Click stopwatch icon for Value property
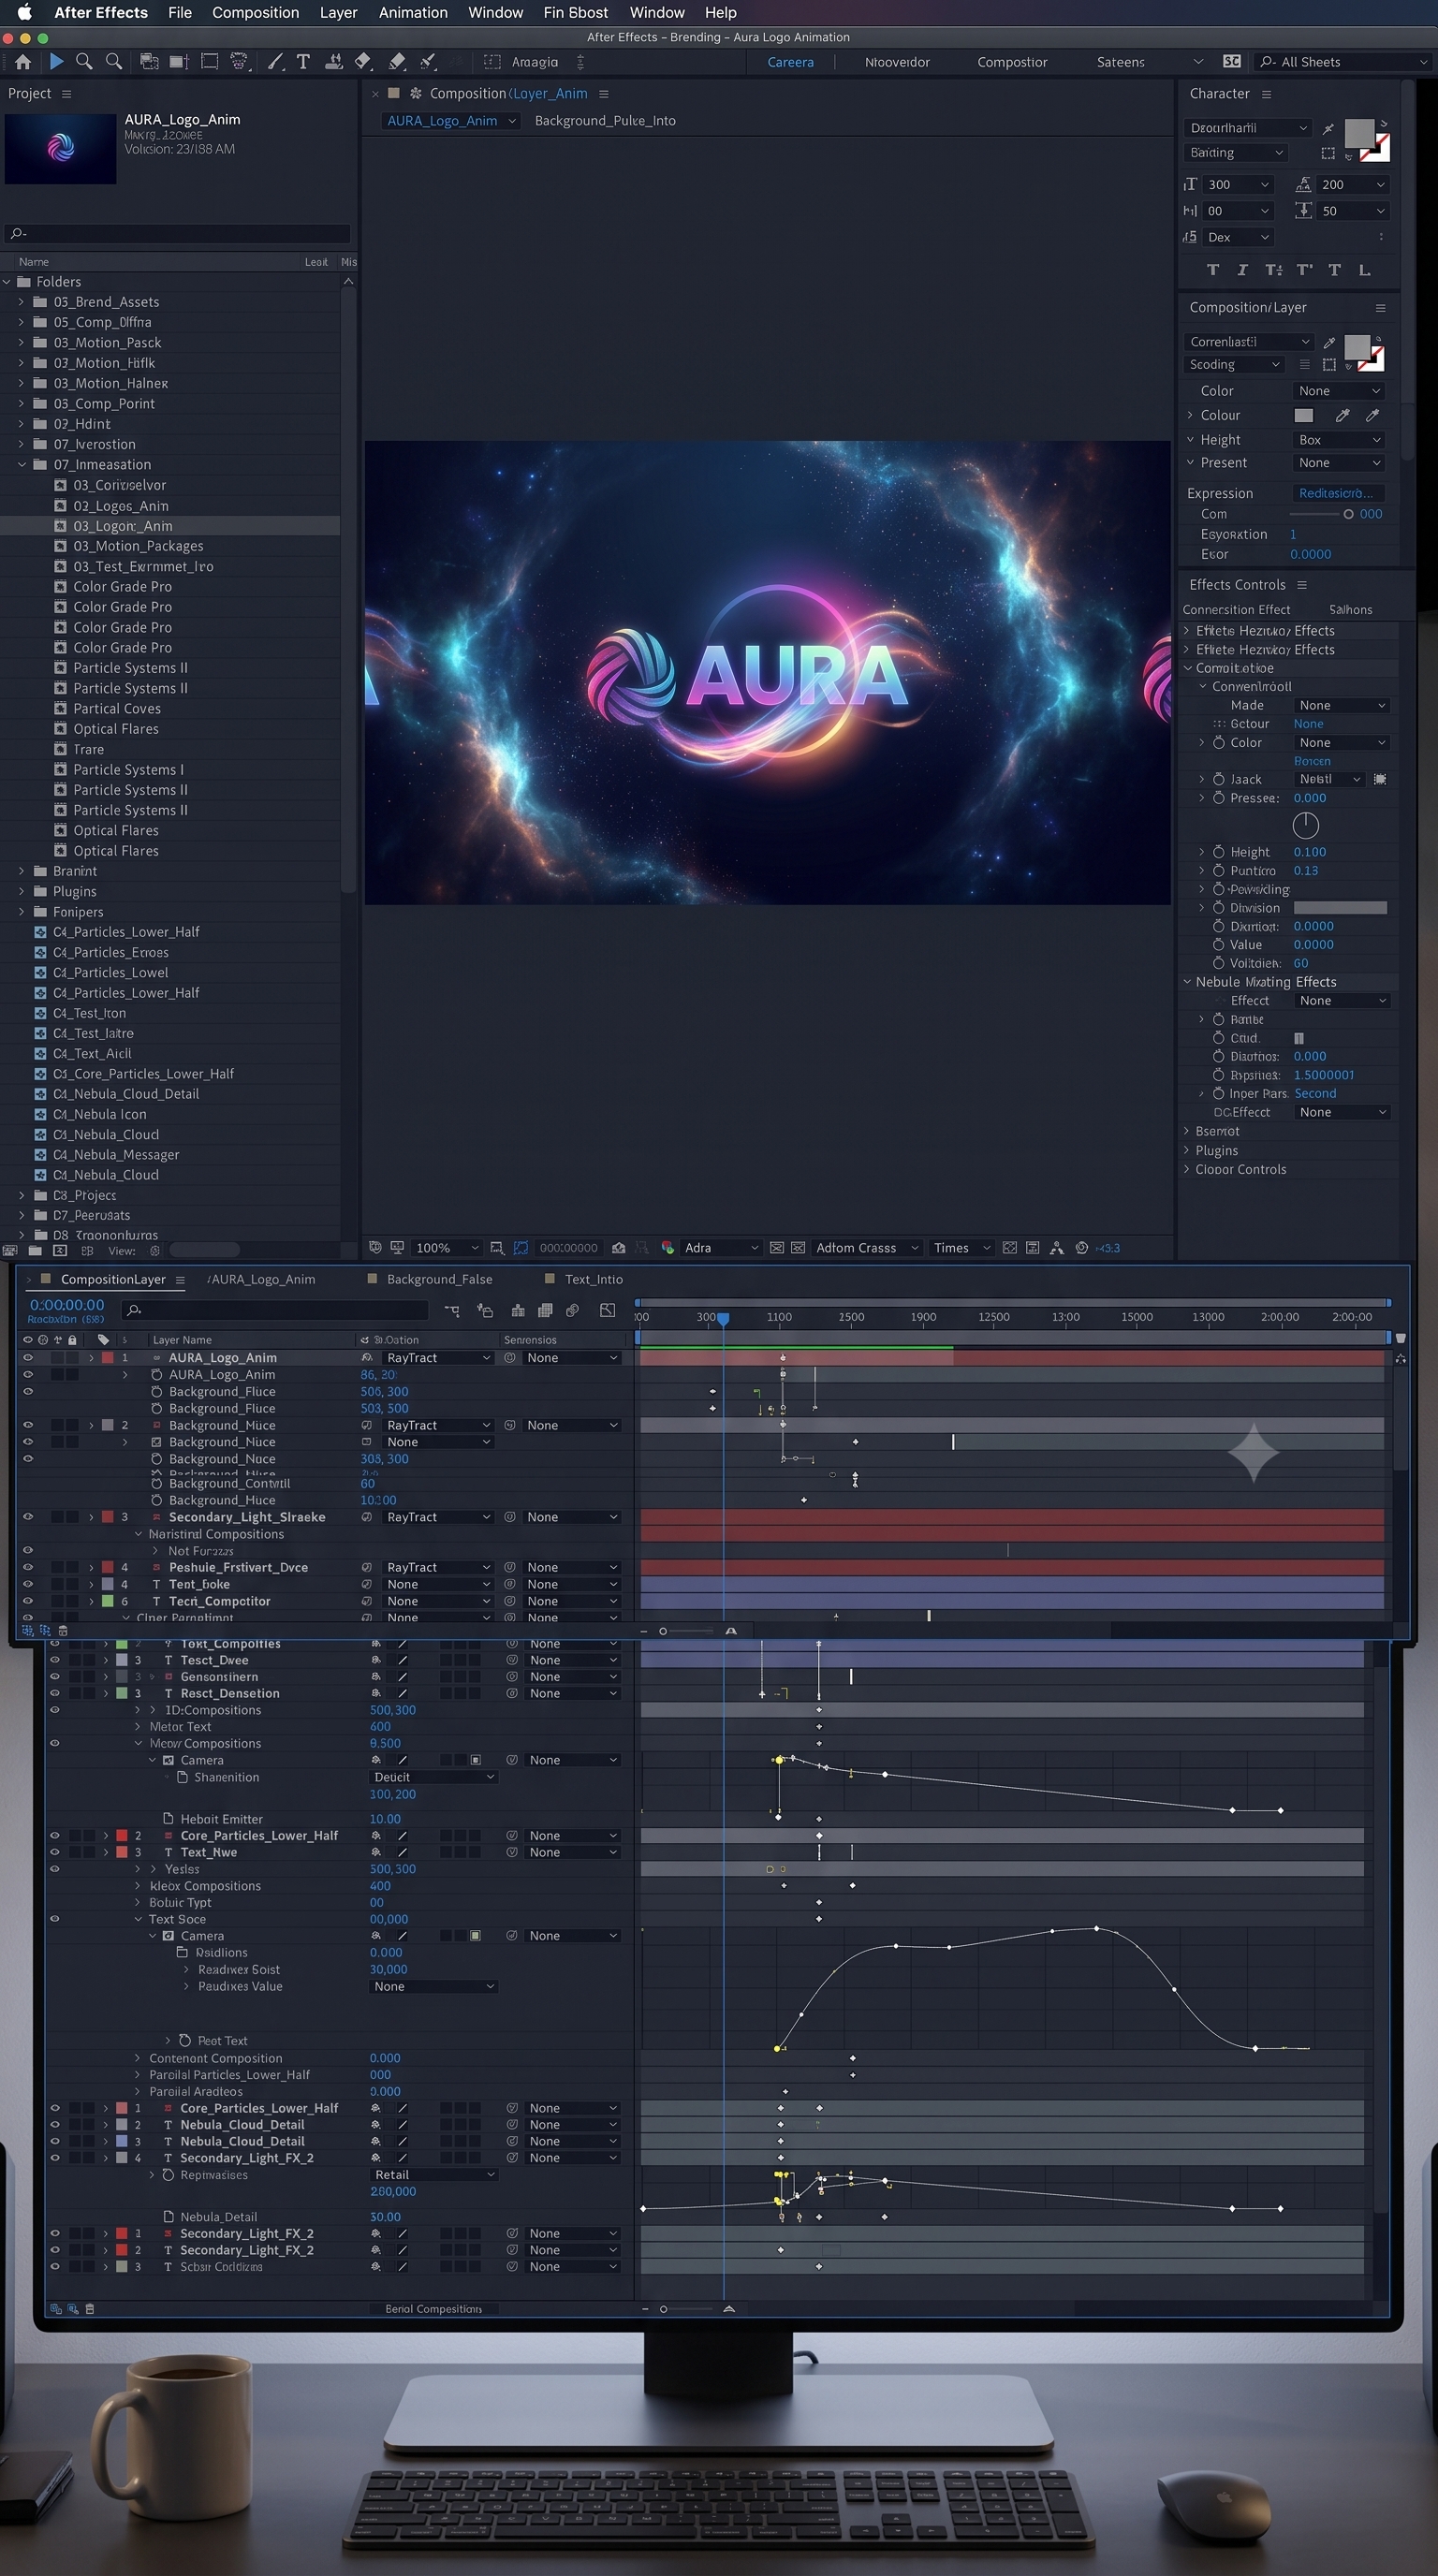Viewport: 1438px width, 2576px height. coord(1218,945)
